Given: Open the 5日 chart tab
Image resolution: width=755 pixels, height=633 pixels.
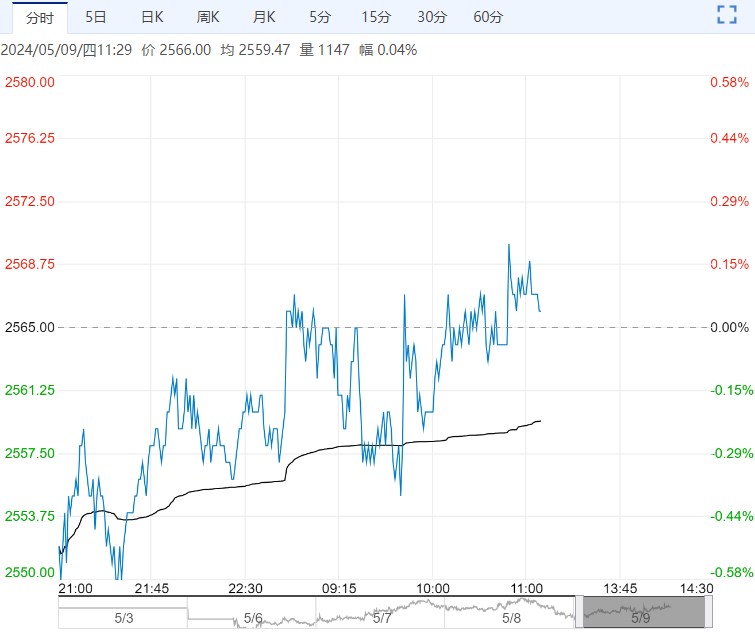Looking at the screenshot, I should coord(97,17).
